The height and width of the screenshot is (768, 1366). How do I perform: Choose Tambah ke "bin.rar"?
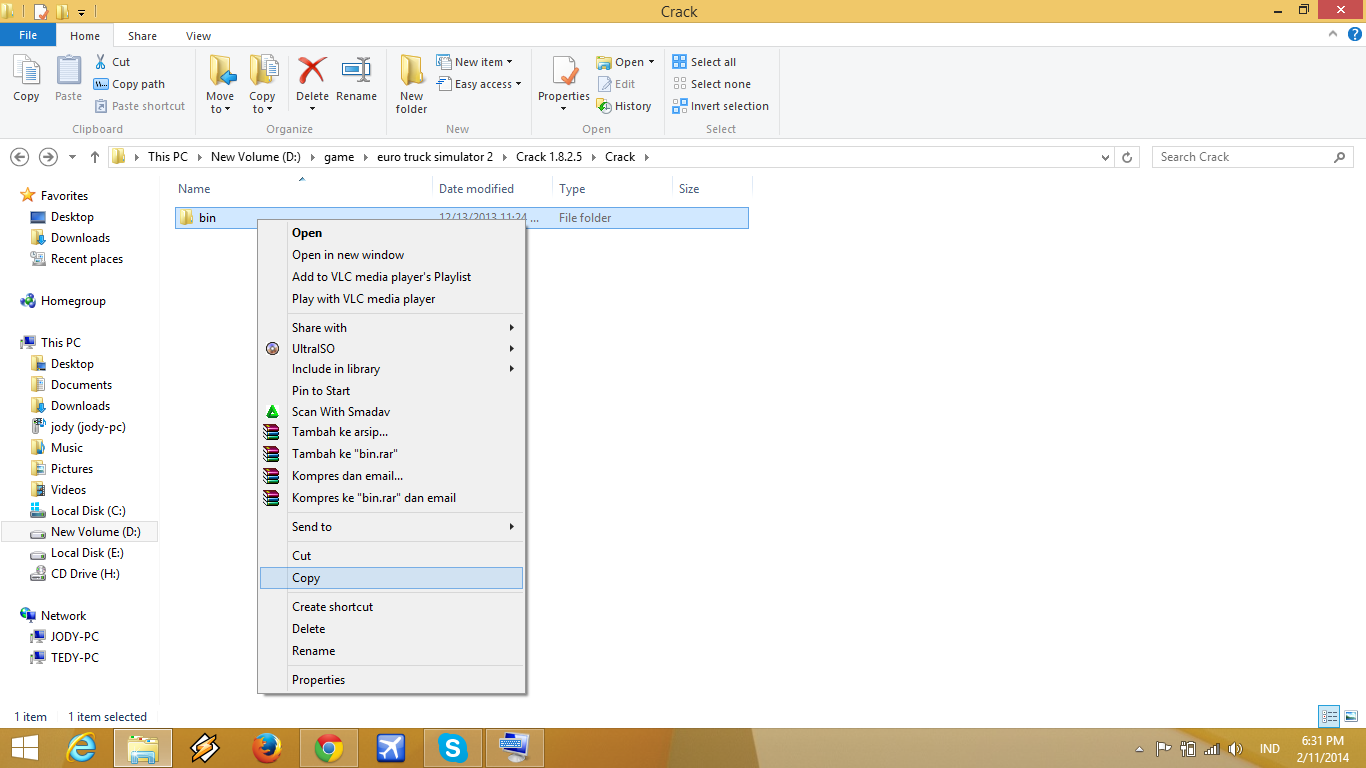tap(391, 454)
